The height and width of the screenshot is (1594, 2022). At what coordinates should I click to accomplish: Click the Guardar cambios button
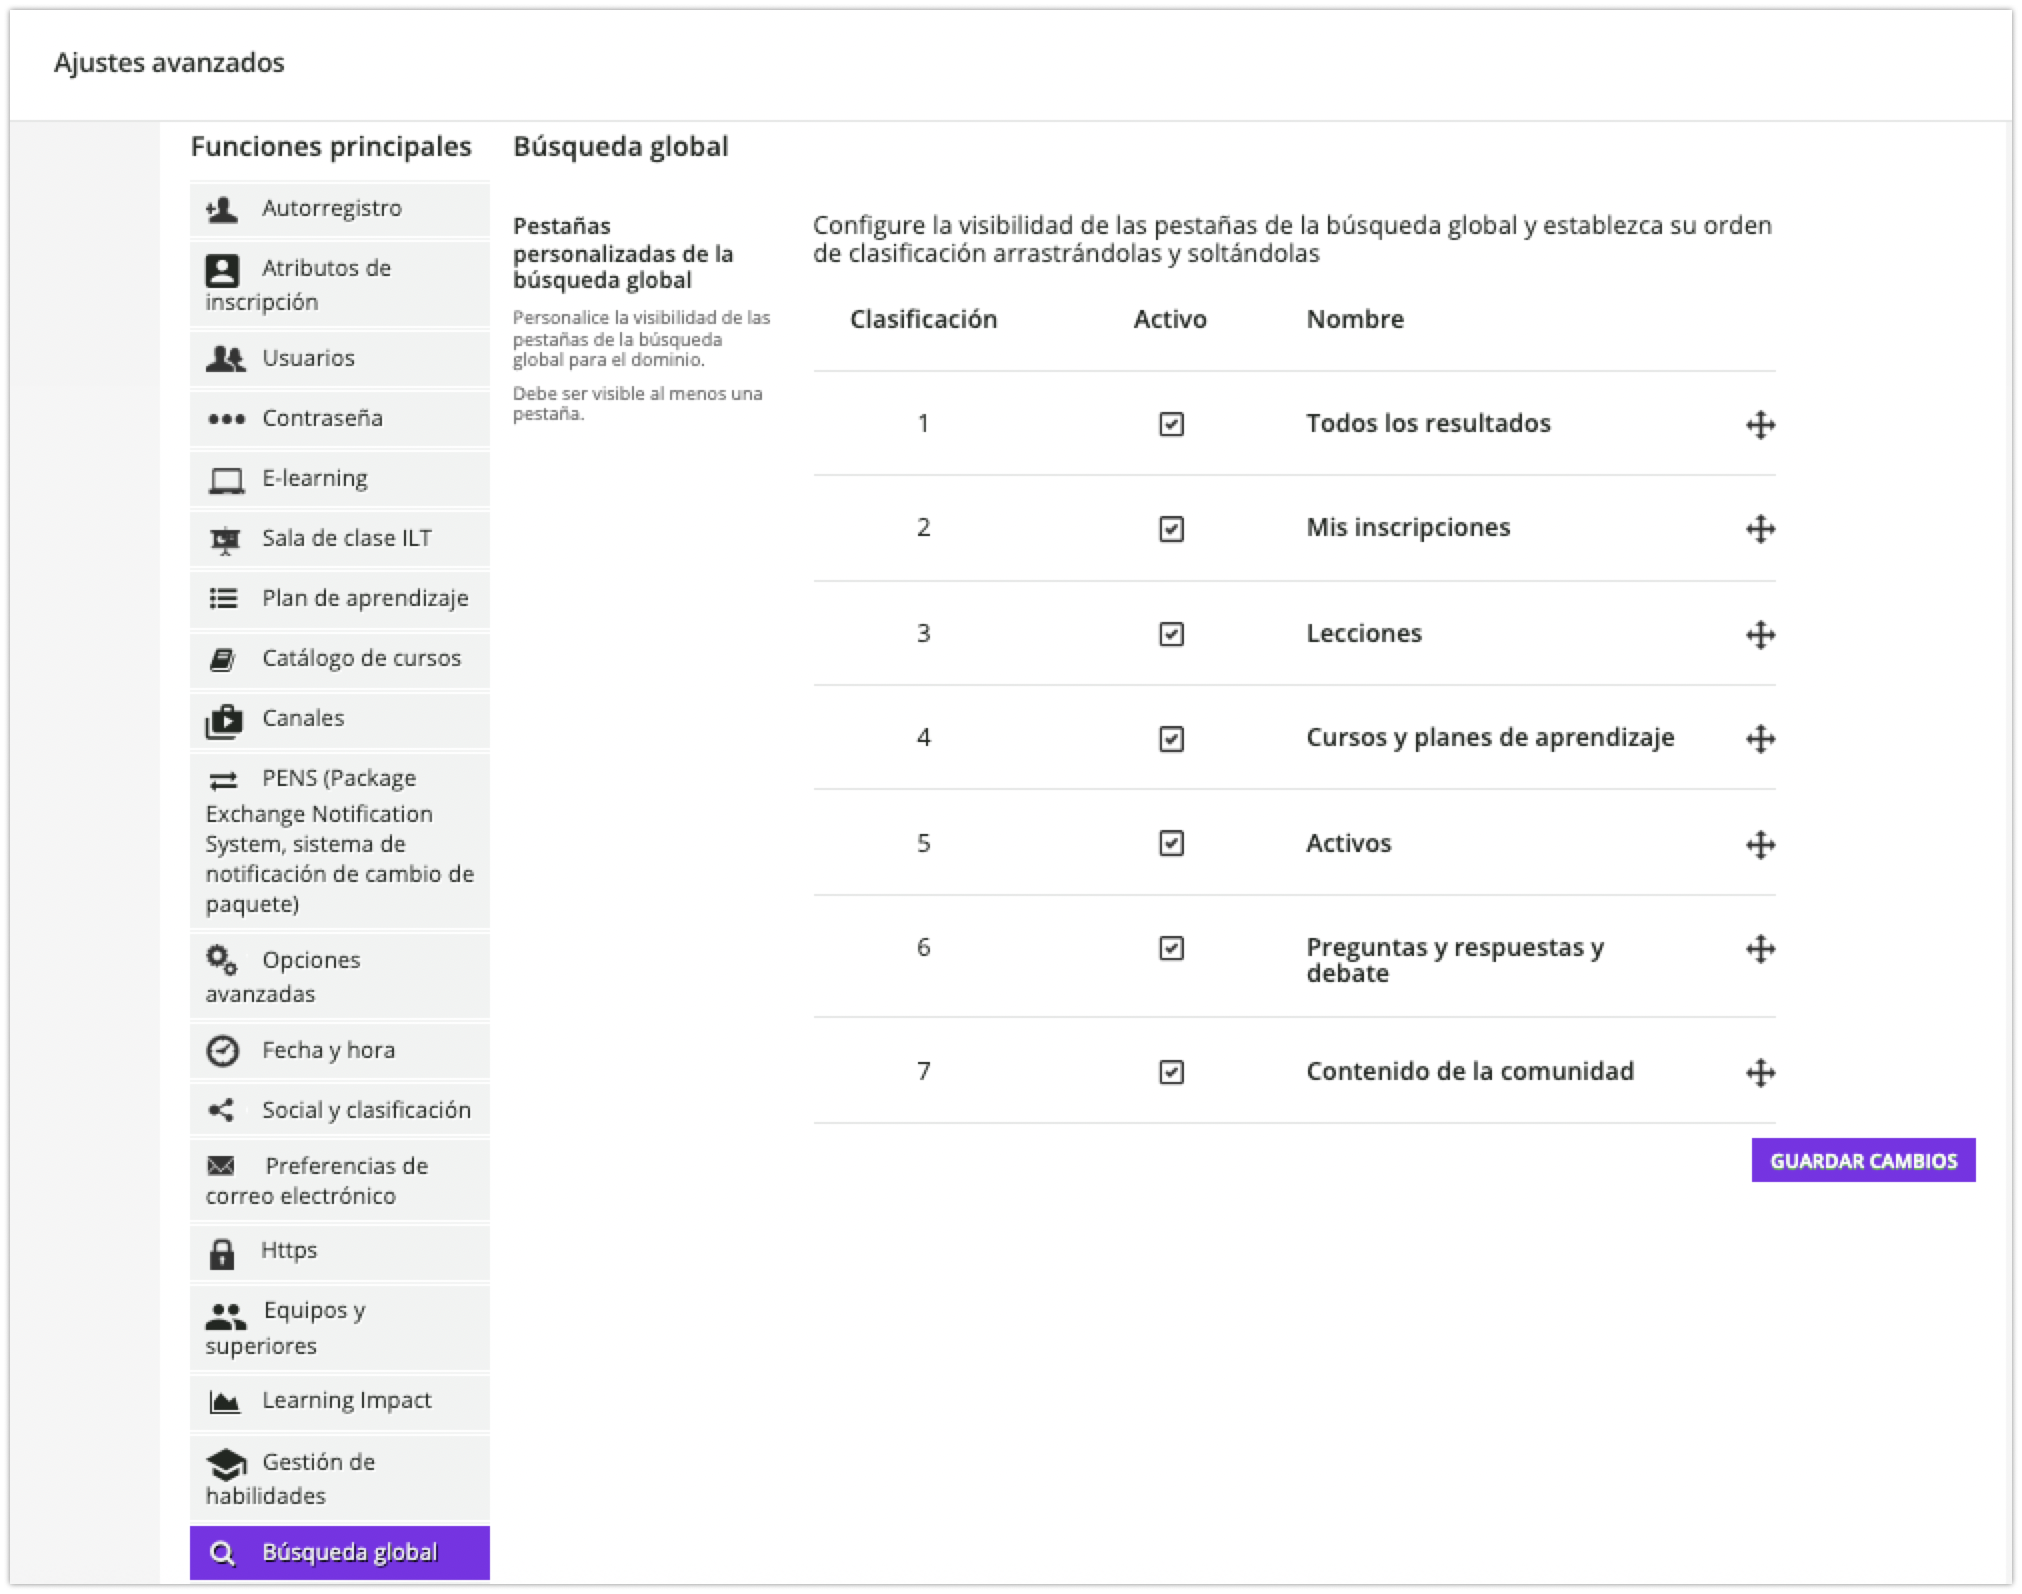click(x=1862, y=1161)
